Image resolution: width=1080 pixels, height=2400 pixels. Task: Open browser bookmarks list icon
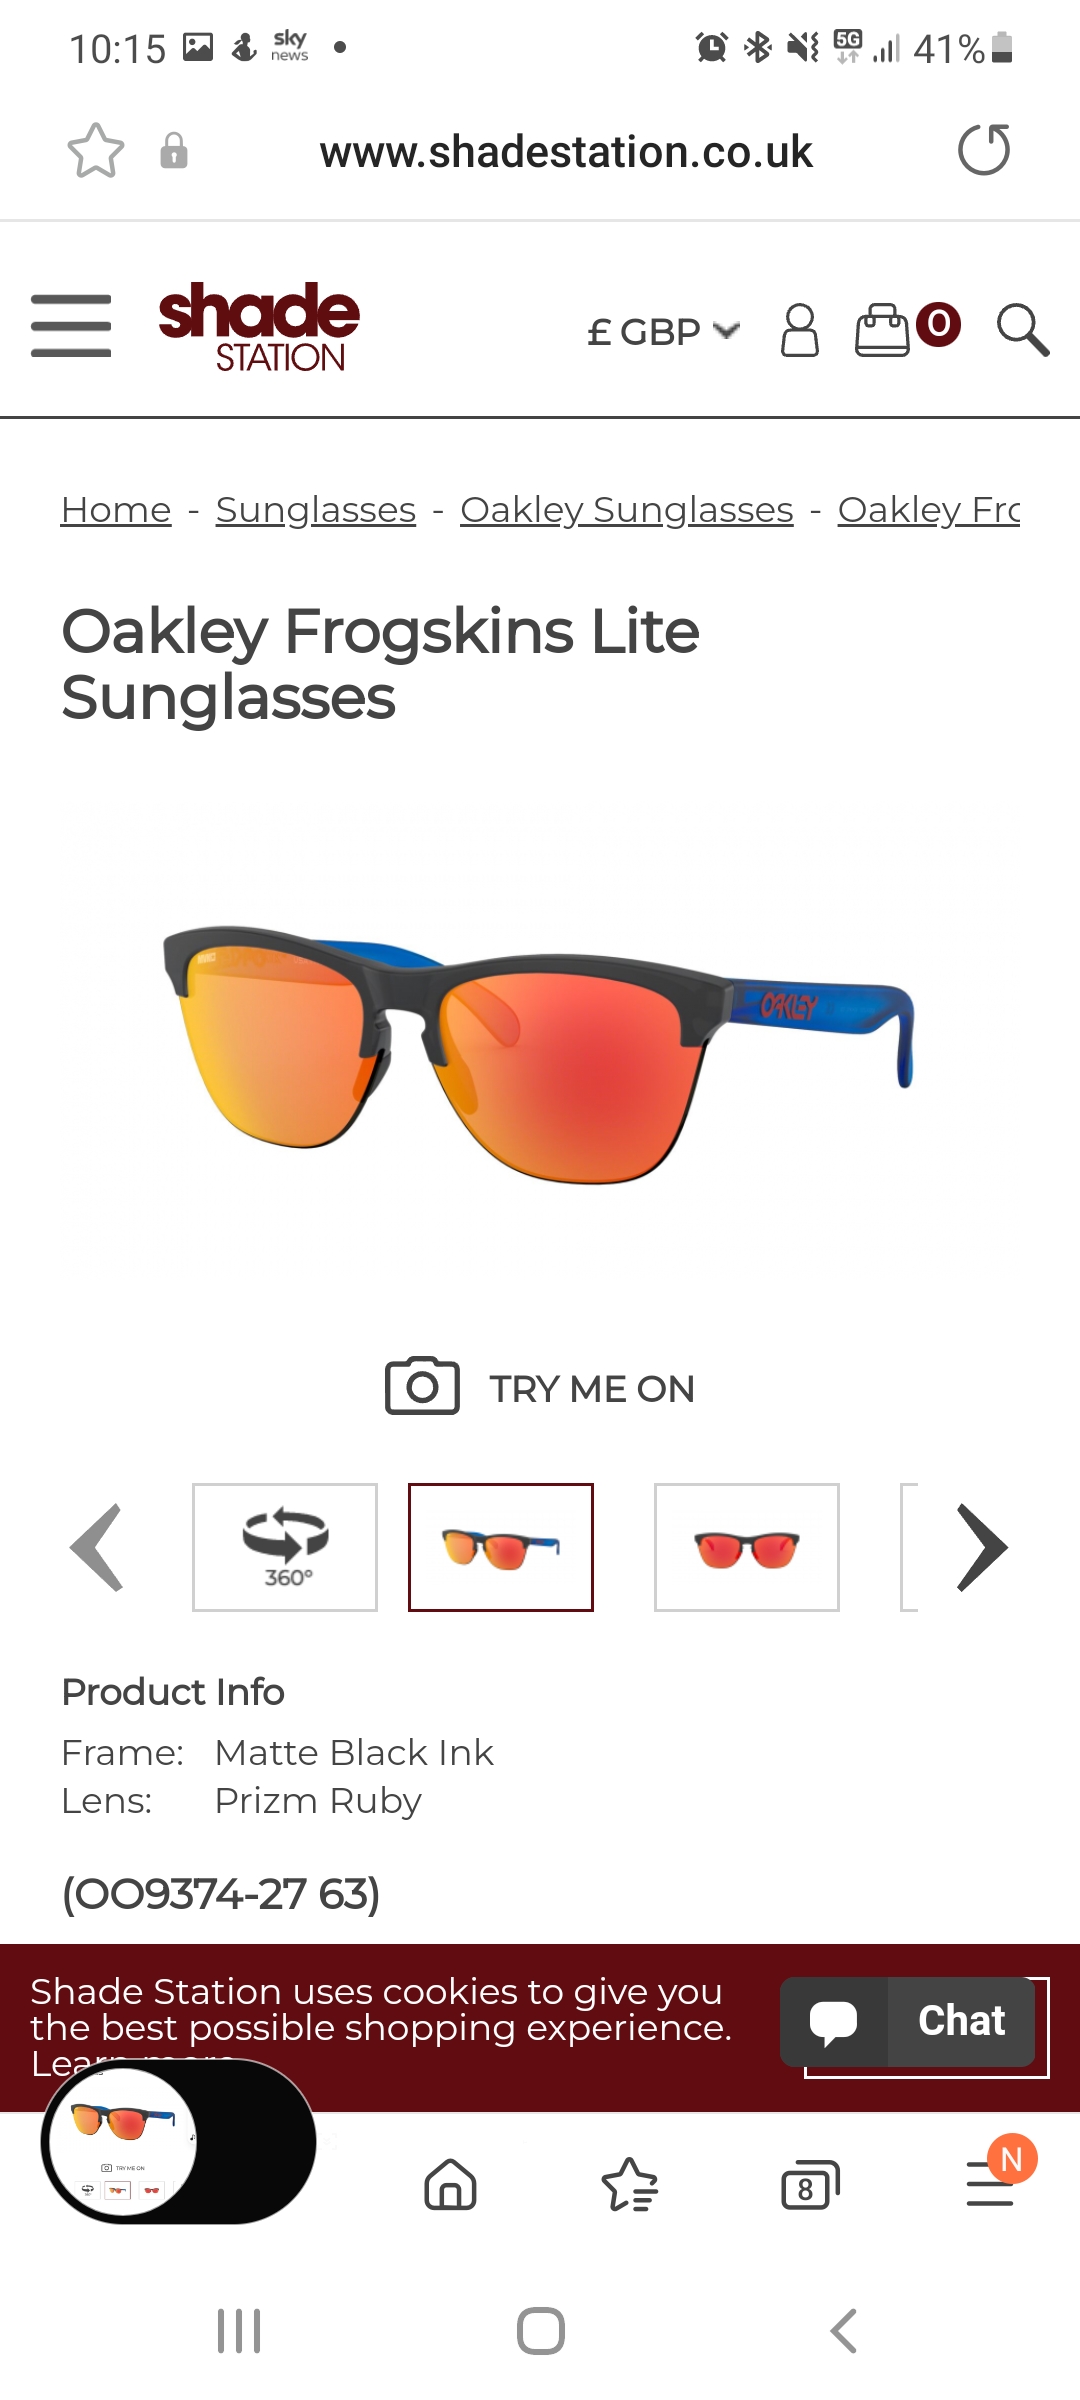click(x=630, y=2184)
